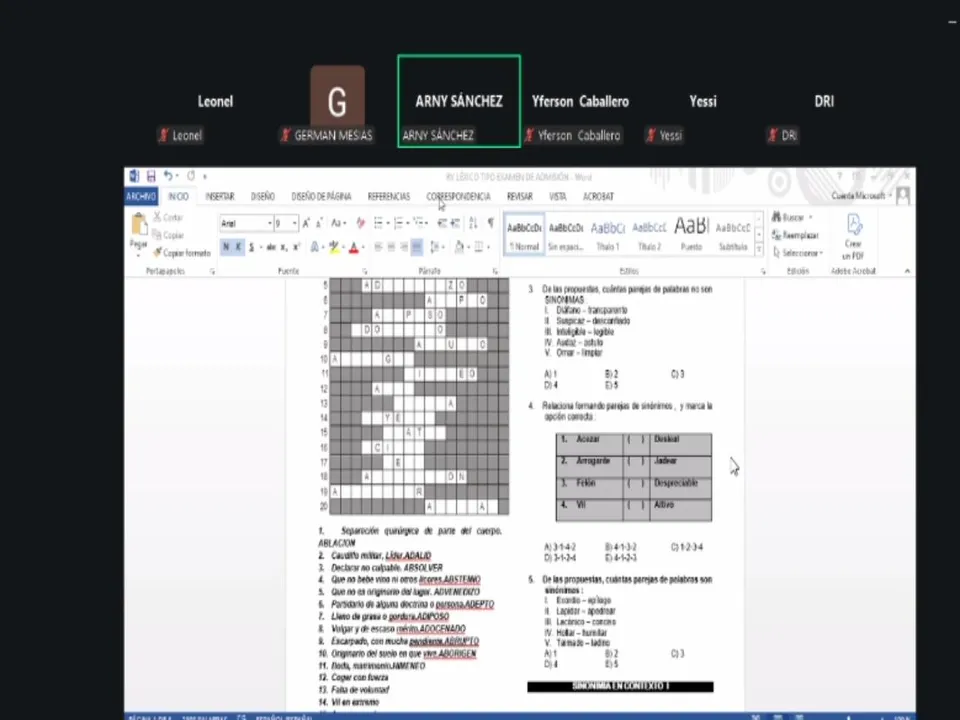Apply the Normal style
Image resolution: width=960 pixels, height=720 pixels.
(x=524, y=235)
